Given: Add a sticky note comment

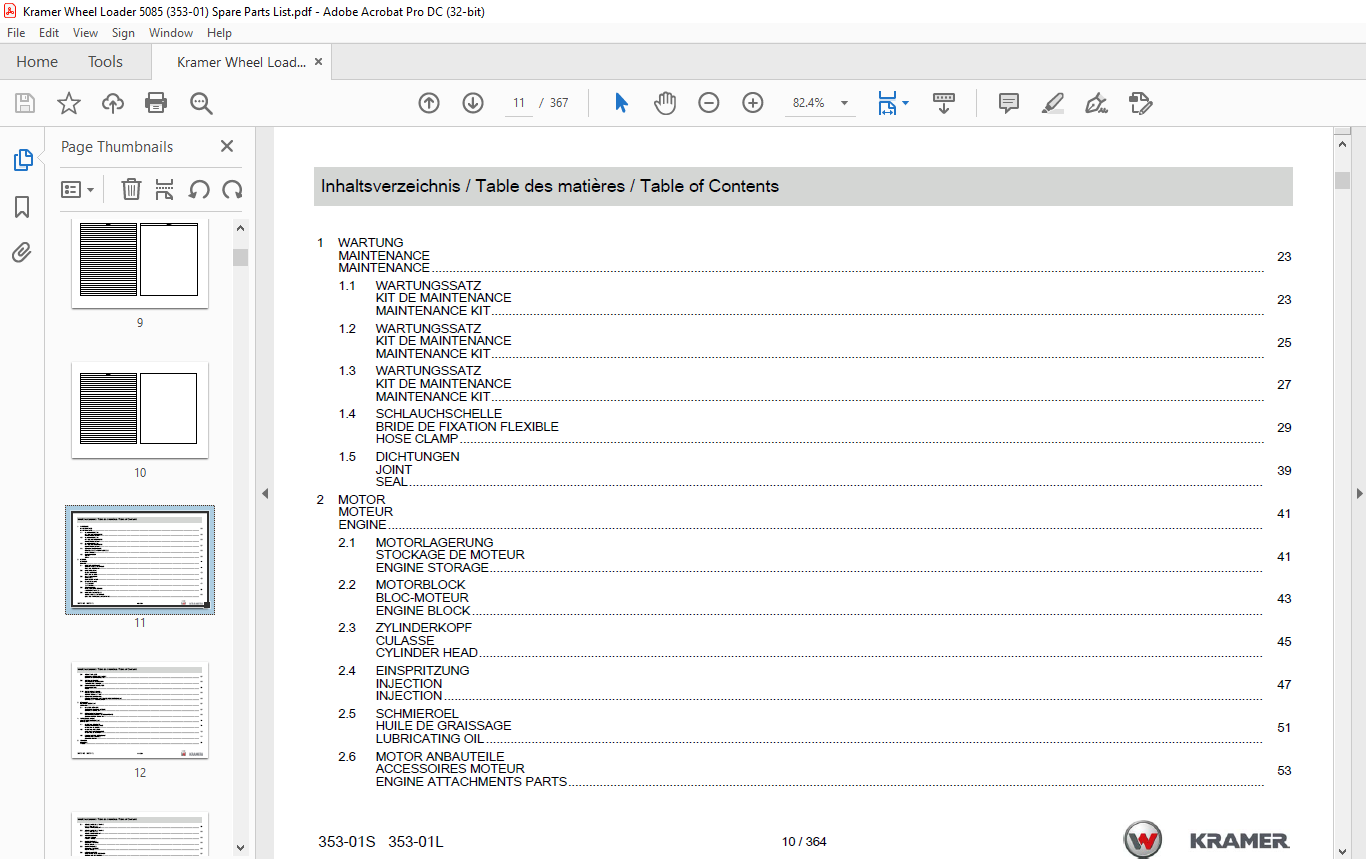Looking at the screenshot, I should 1009,103.
